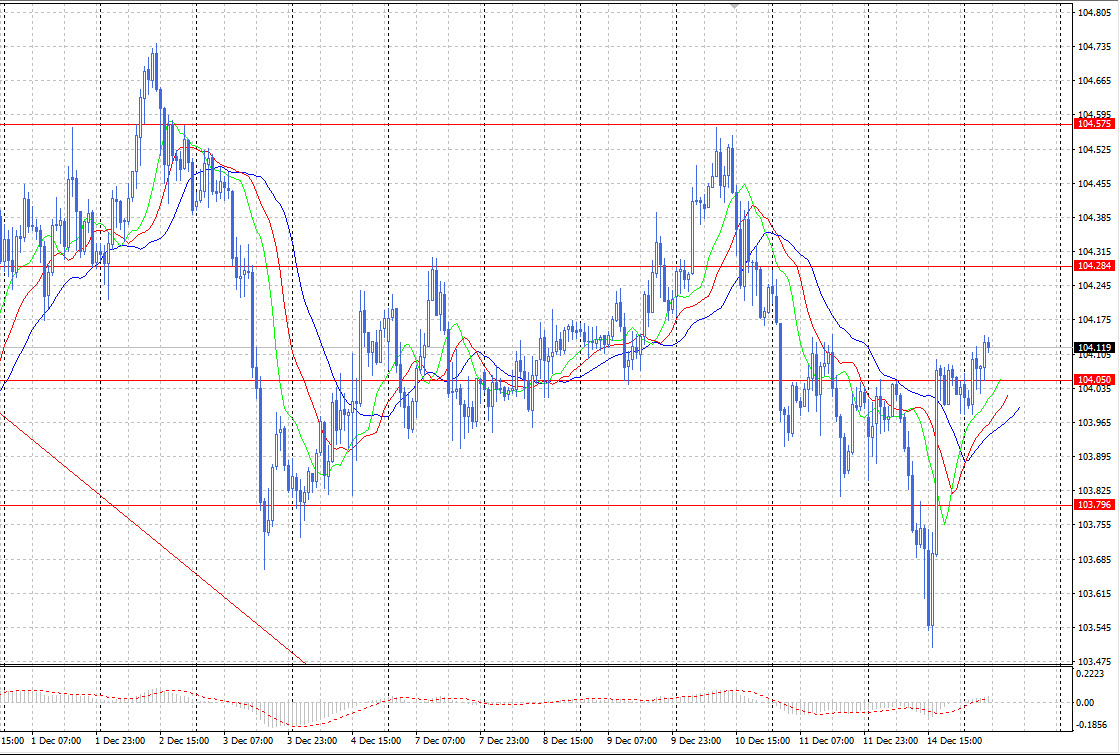The height and width of the screenshot is (755, 1120).
Task: Click the red 103.796 price label
Action: tap(1094, 505)
